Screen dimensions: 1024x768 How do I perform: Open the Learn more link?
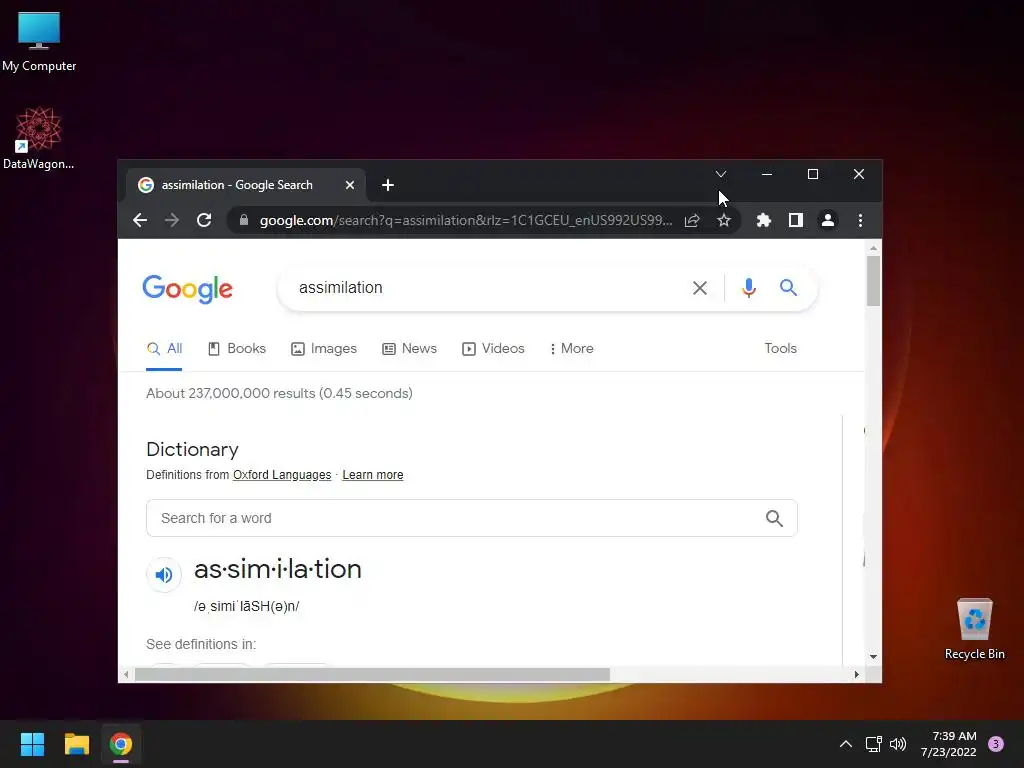[x=373, y=475]
